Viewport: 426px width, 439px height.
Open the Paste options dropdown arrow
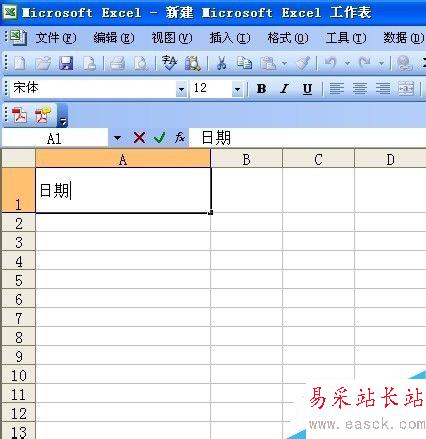pos(284,63)
